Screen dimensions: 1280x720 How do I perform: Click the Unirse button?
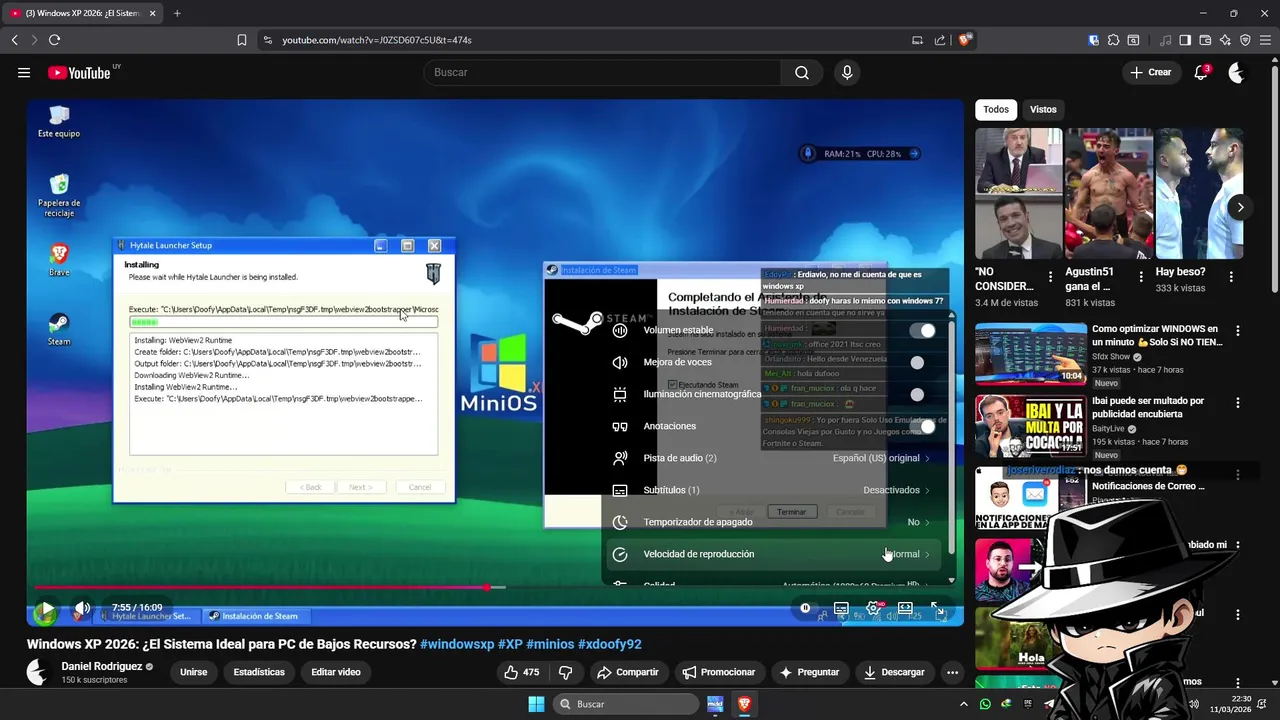(x=193, y=672)
